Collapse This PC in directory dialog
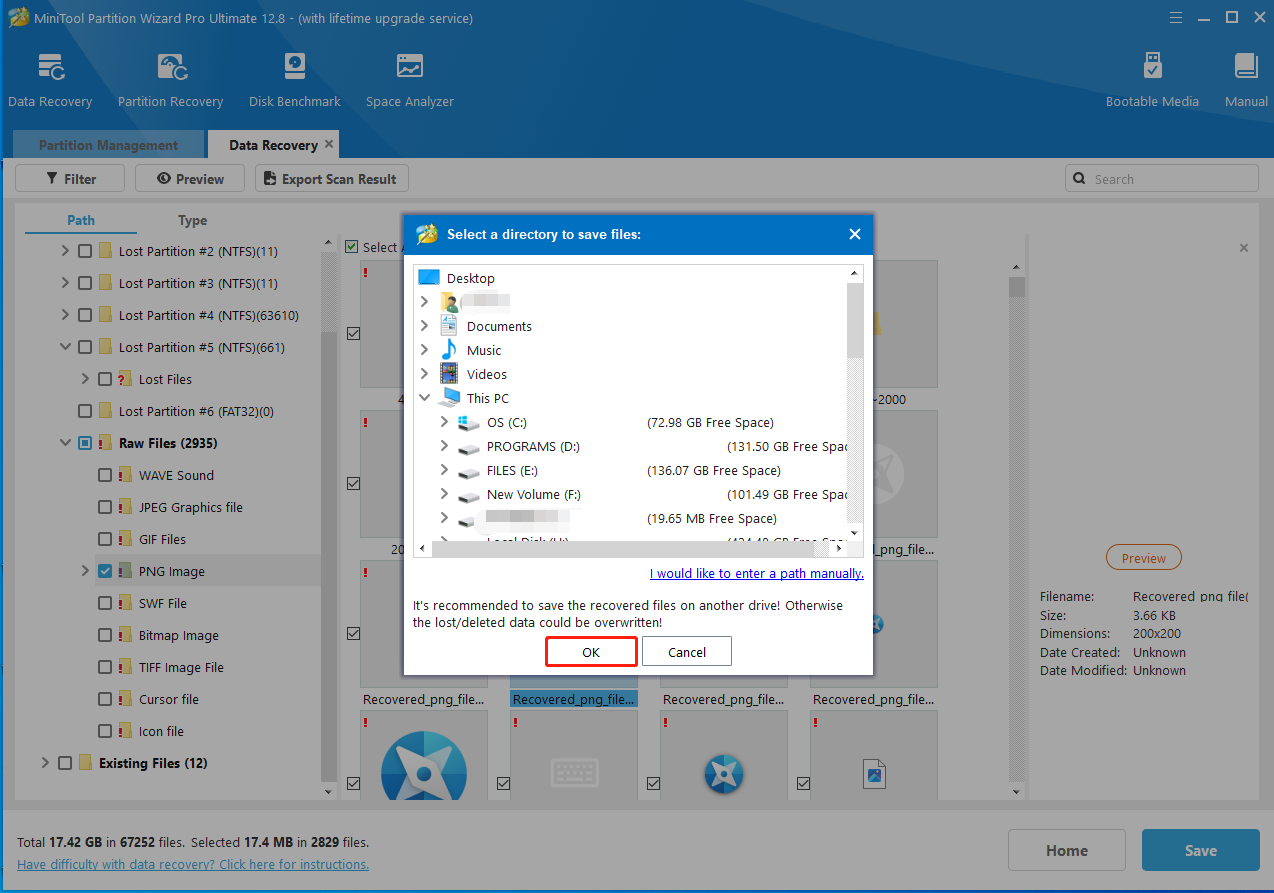The image size is (1274, 893). coord(425,398)
